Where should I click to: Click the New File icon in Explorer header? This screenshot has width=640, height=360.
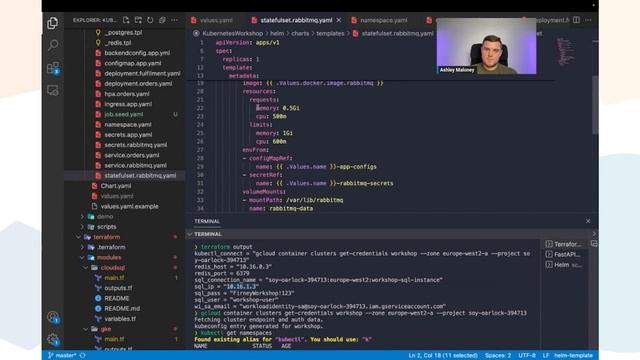pos(126,20)
